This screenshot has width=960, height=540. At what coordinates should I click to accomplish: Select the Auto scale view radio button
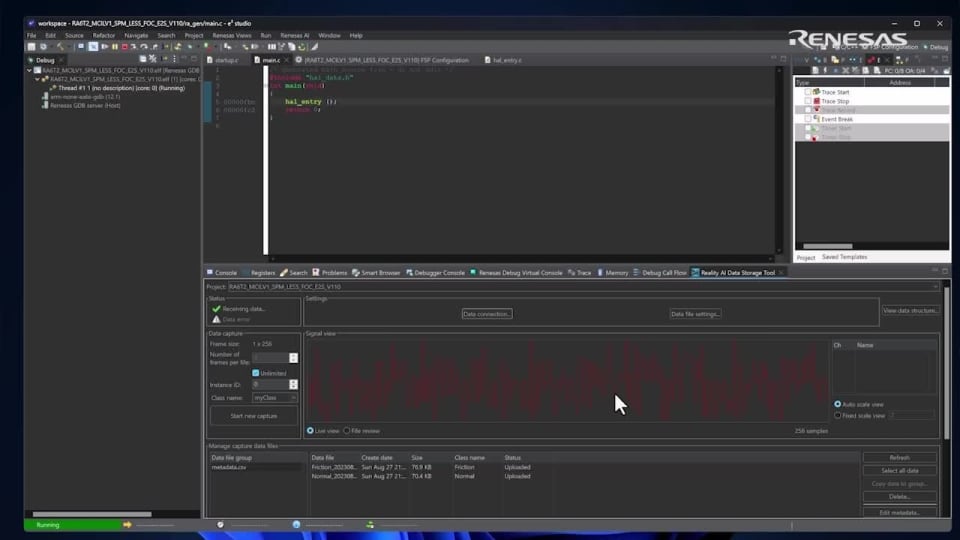[838, 404]
